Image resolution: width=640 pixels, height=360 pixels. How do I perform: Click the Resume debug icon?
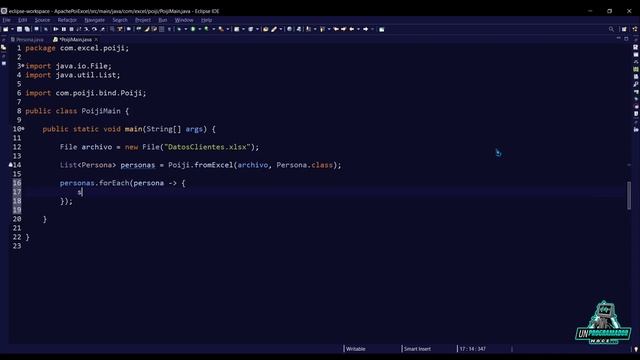point(56,29)
